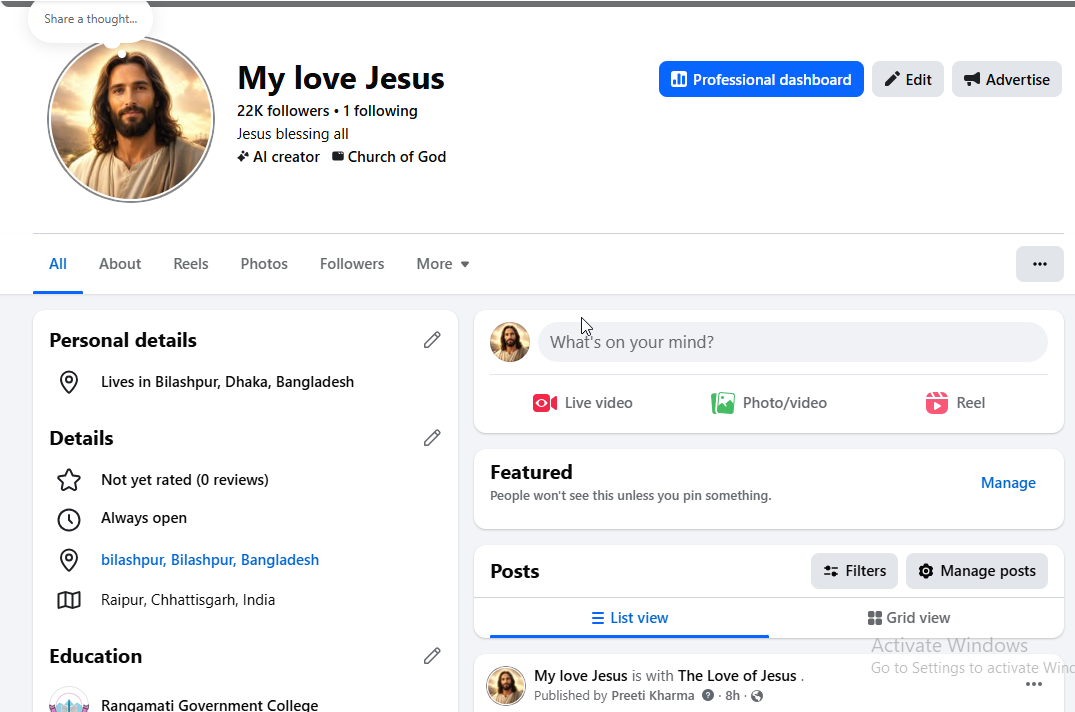Click the pin icon beside bilashpur address
1075x712 pixels.
(69, 560)
